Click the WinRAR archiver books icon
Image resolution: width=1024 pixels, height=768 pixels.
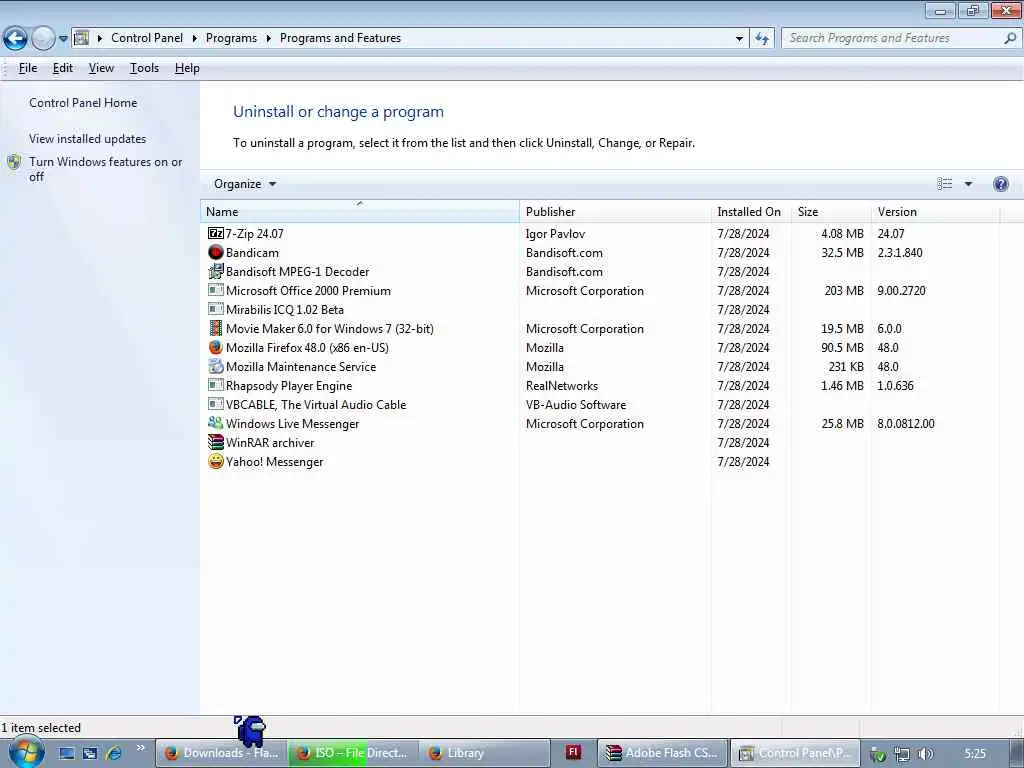[x=216, y=442]
